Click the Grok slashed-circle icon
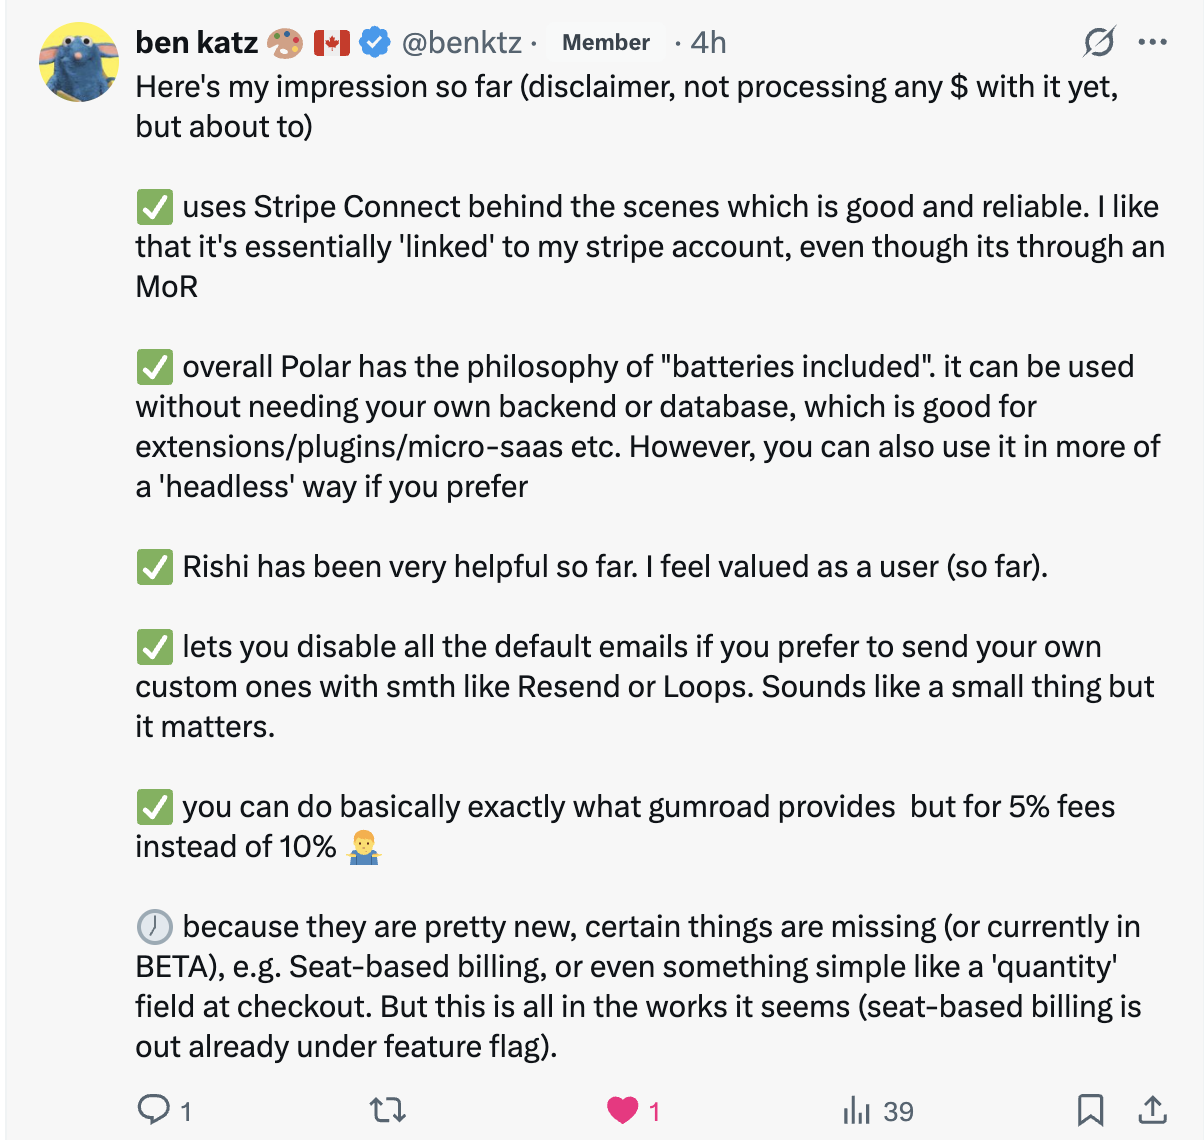The image size is (1204, 1140). point(1098,42)
